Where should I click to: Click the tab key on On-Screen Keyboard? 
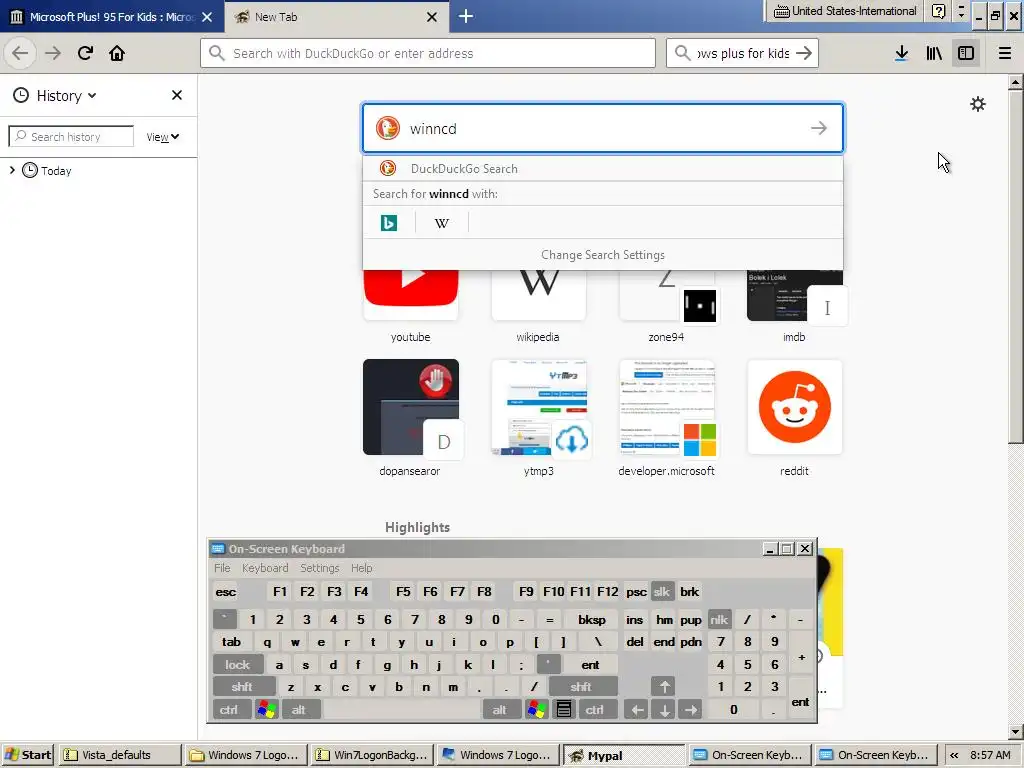[231, 642]
